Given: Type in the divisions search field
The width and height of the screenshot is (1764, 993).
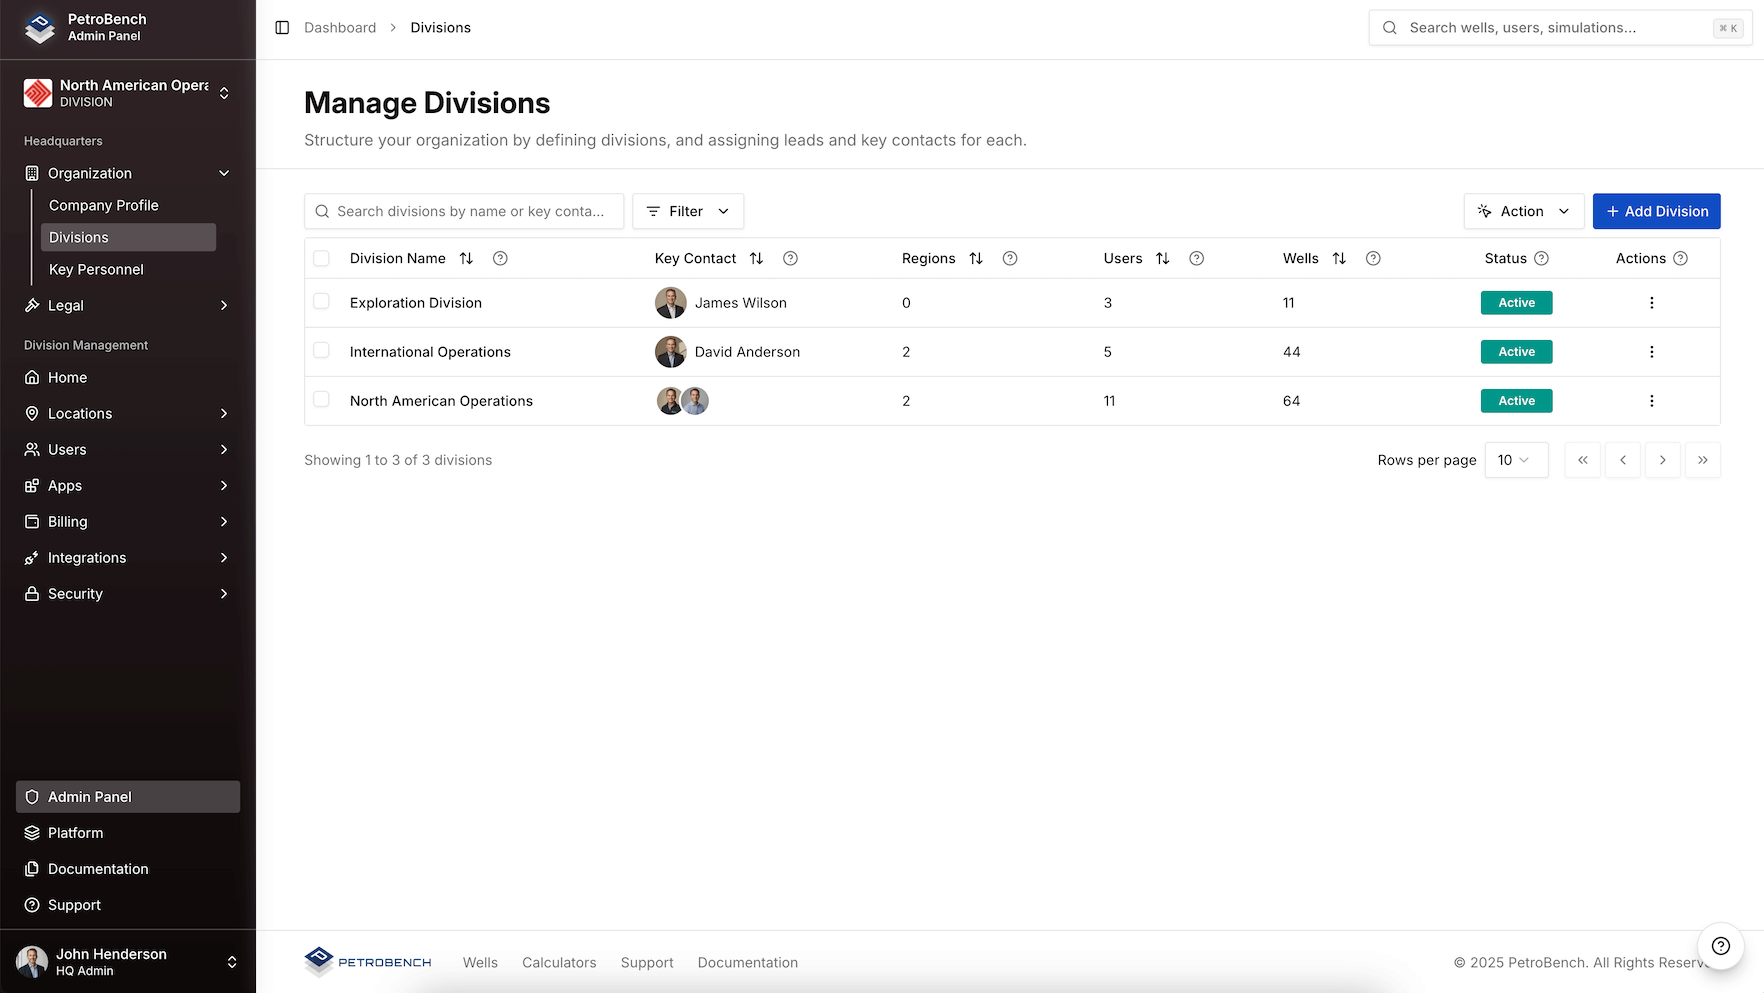Looking at the screenshot, I should (464, 211).
